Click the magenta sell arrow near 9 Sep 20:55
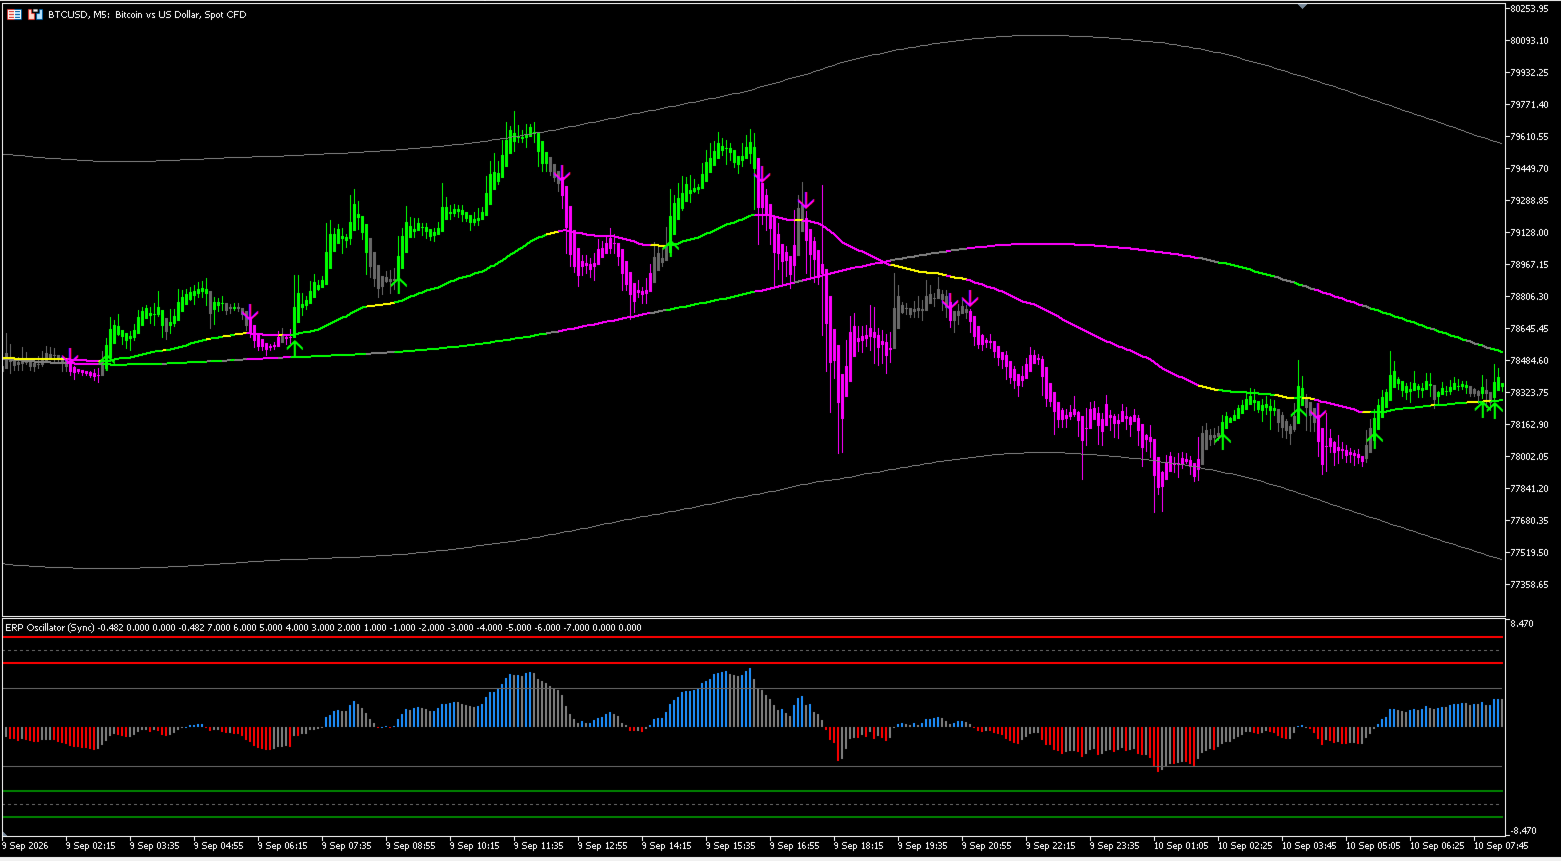The height and width of the screenshot is (861, 1561). coord(970,299)
